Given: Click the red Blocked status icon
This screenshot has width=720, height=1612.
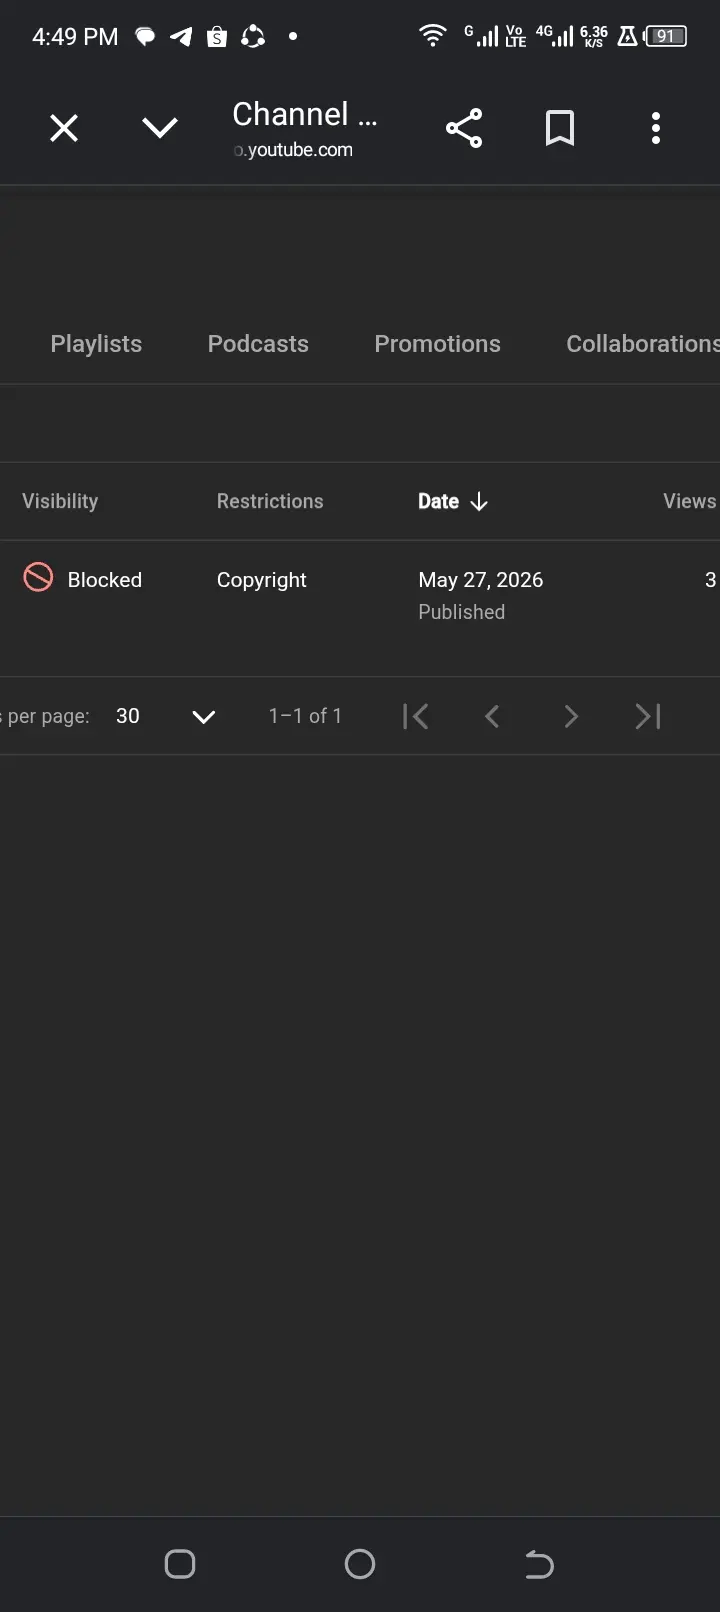Looking at the screenshot, I should [x=38, y=577].
